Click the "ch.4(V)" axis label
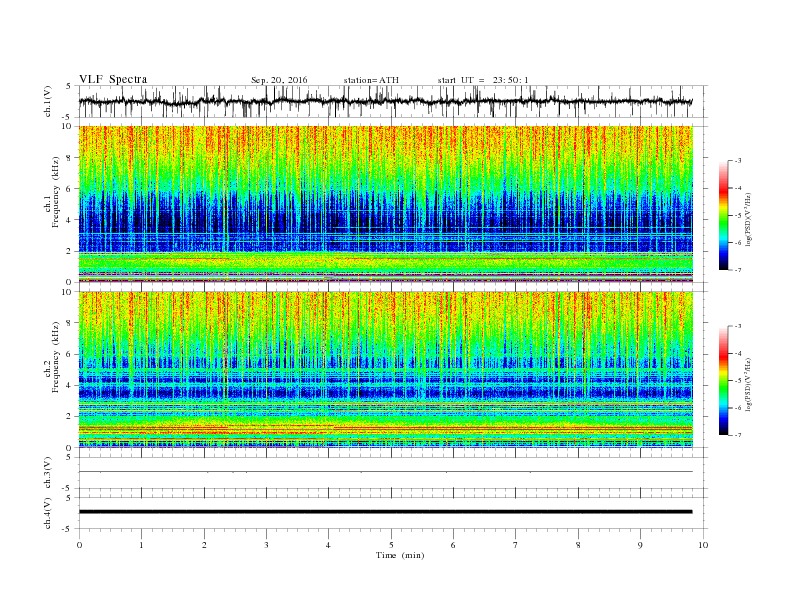792x612 pixels. click(x=48, y=513)
